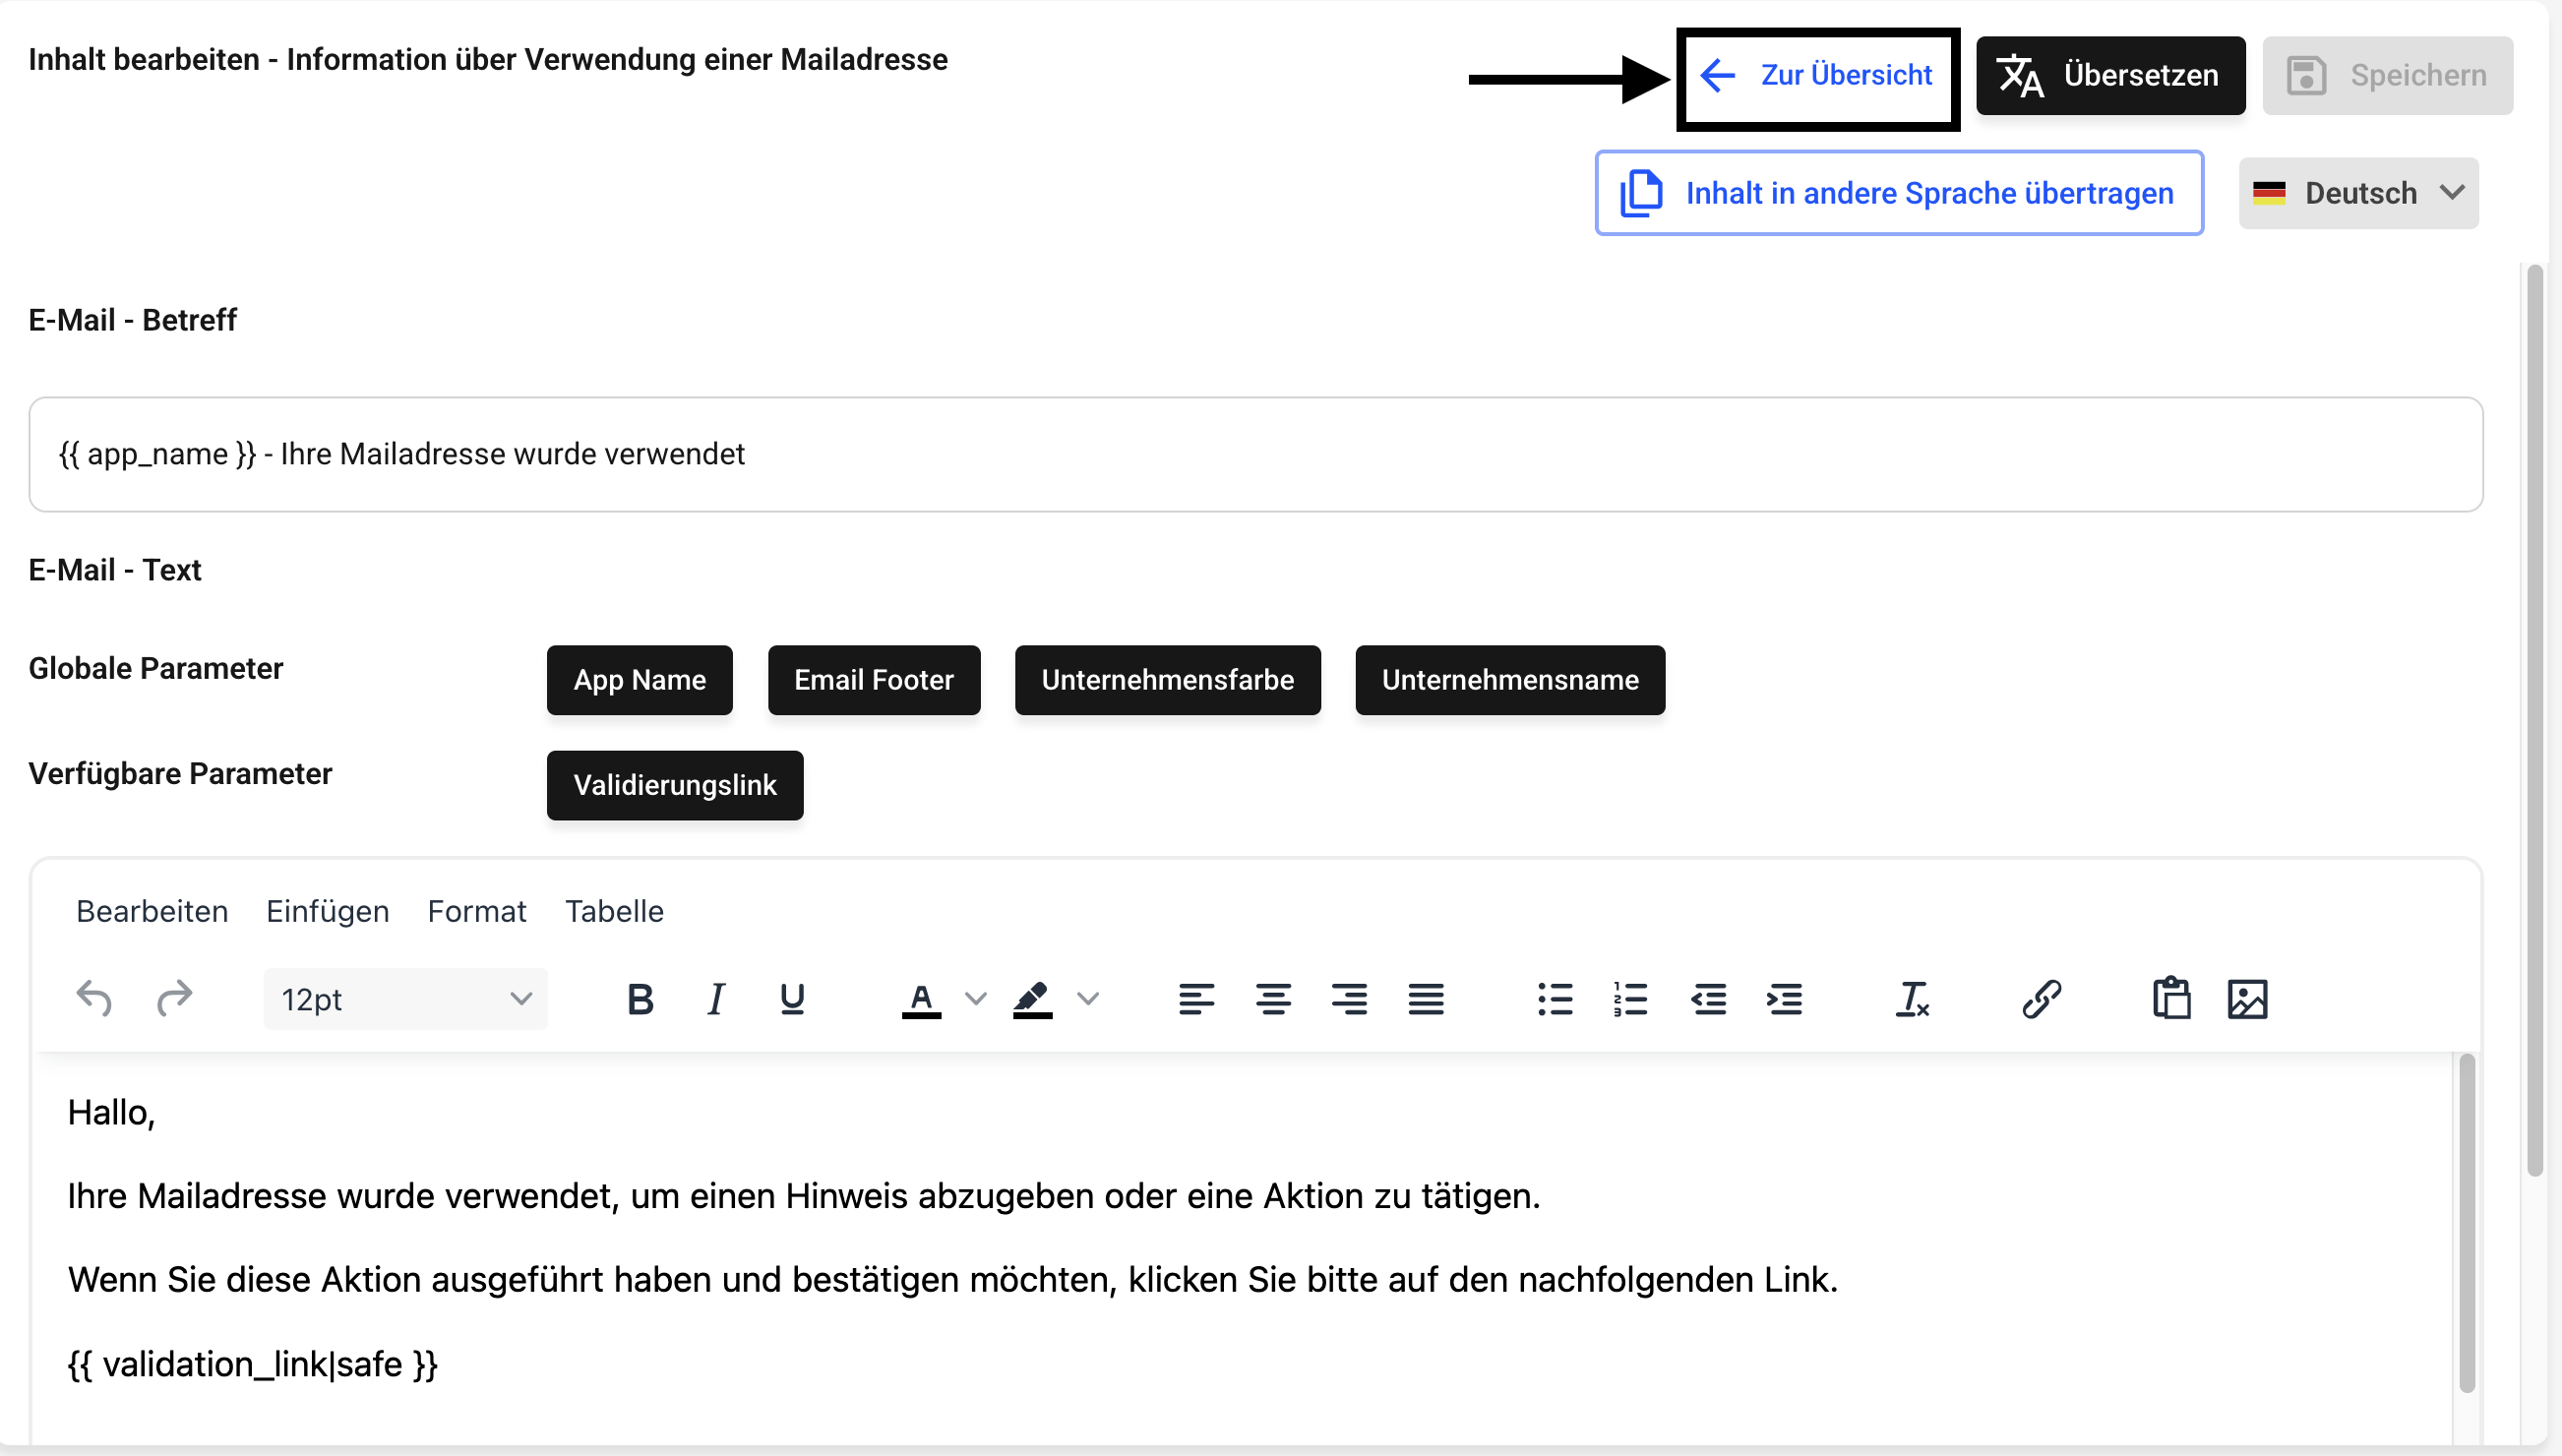Expand the text color options arrow
Screen dimensions: 2562x1456
click(975, 999)
